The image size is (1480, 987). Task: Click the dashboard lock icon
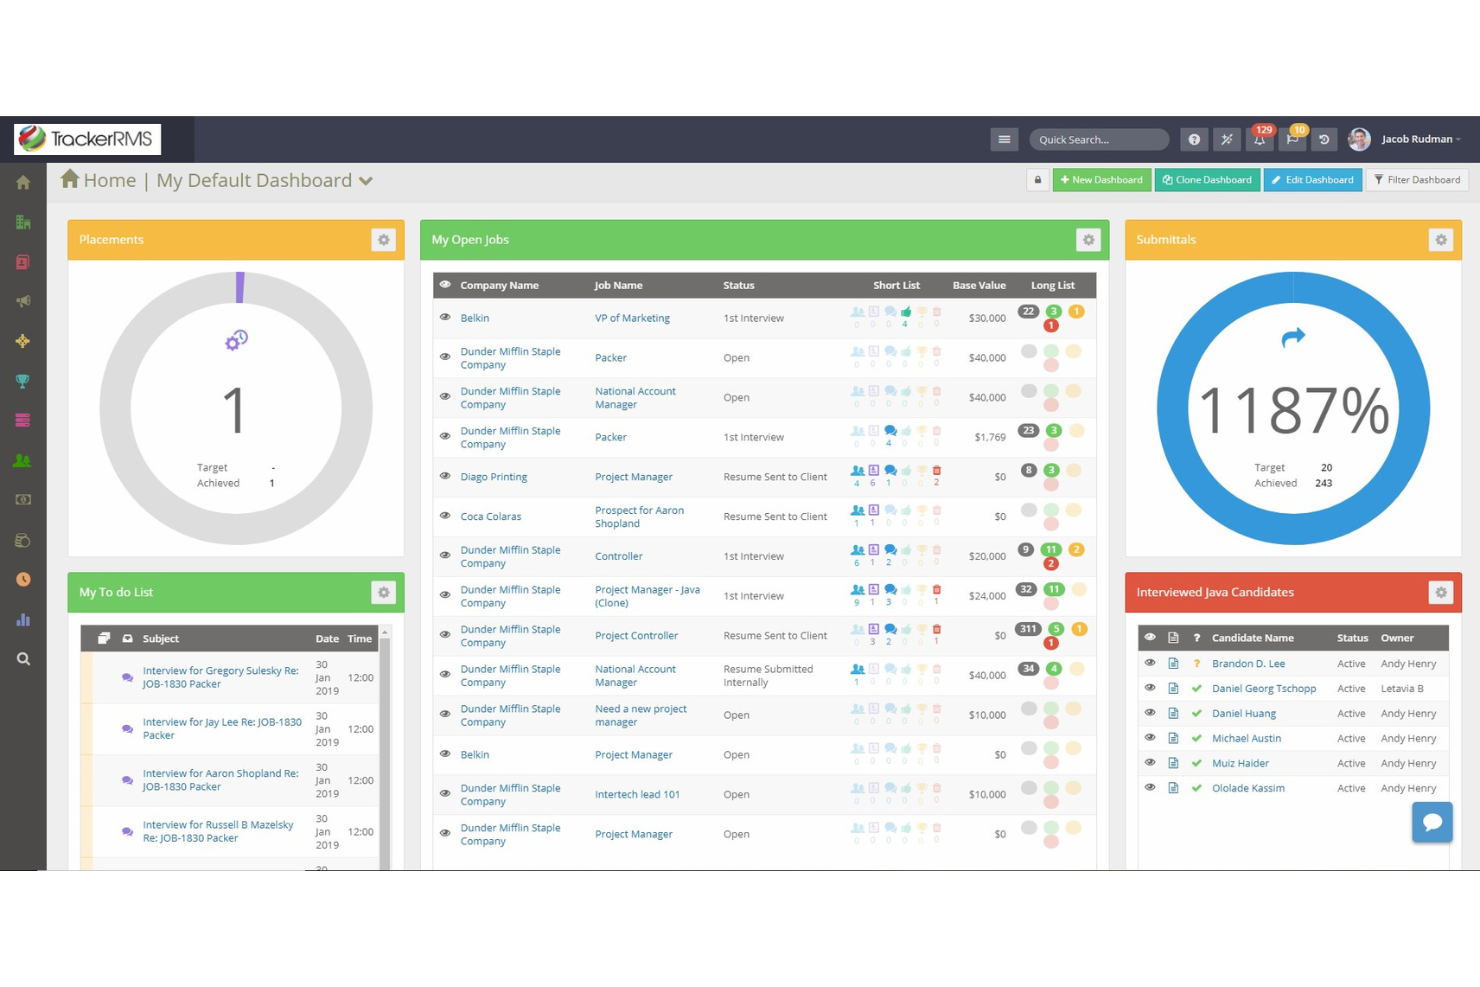(x=1038, y=180)
